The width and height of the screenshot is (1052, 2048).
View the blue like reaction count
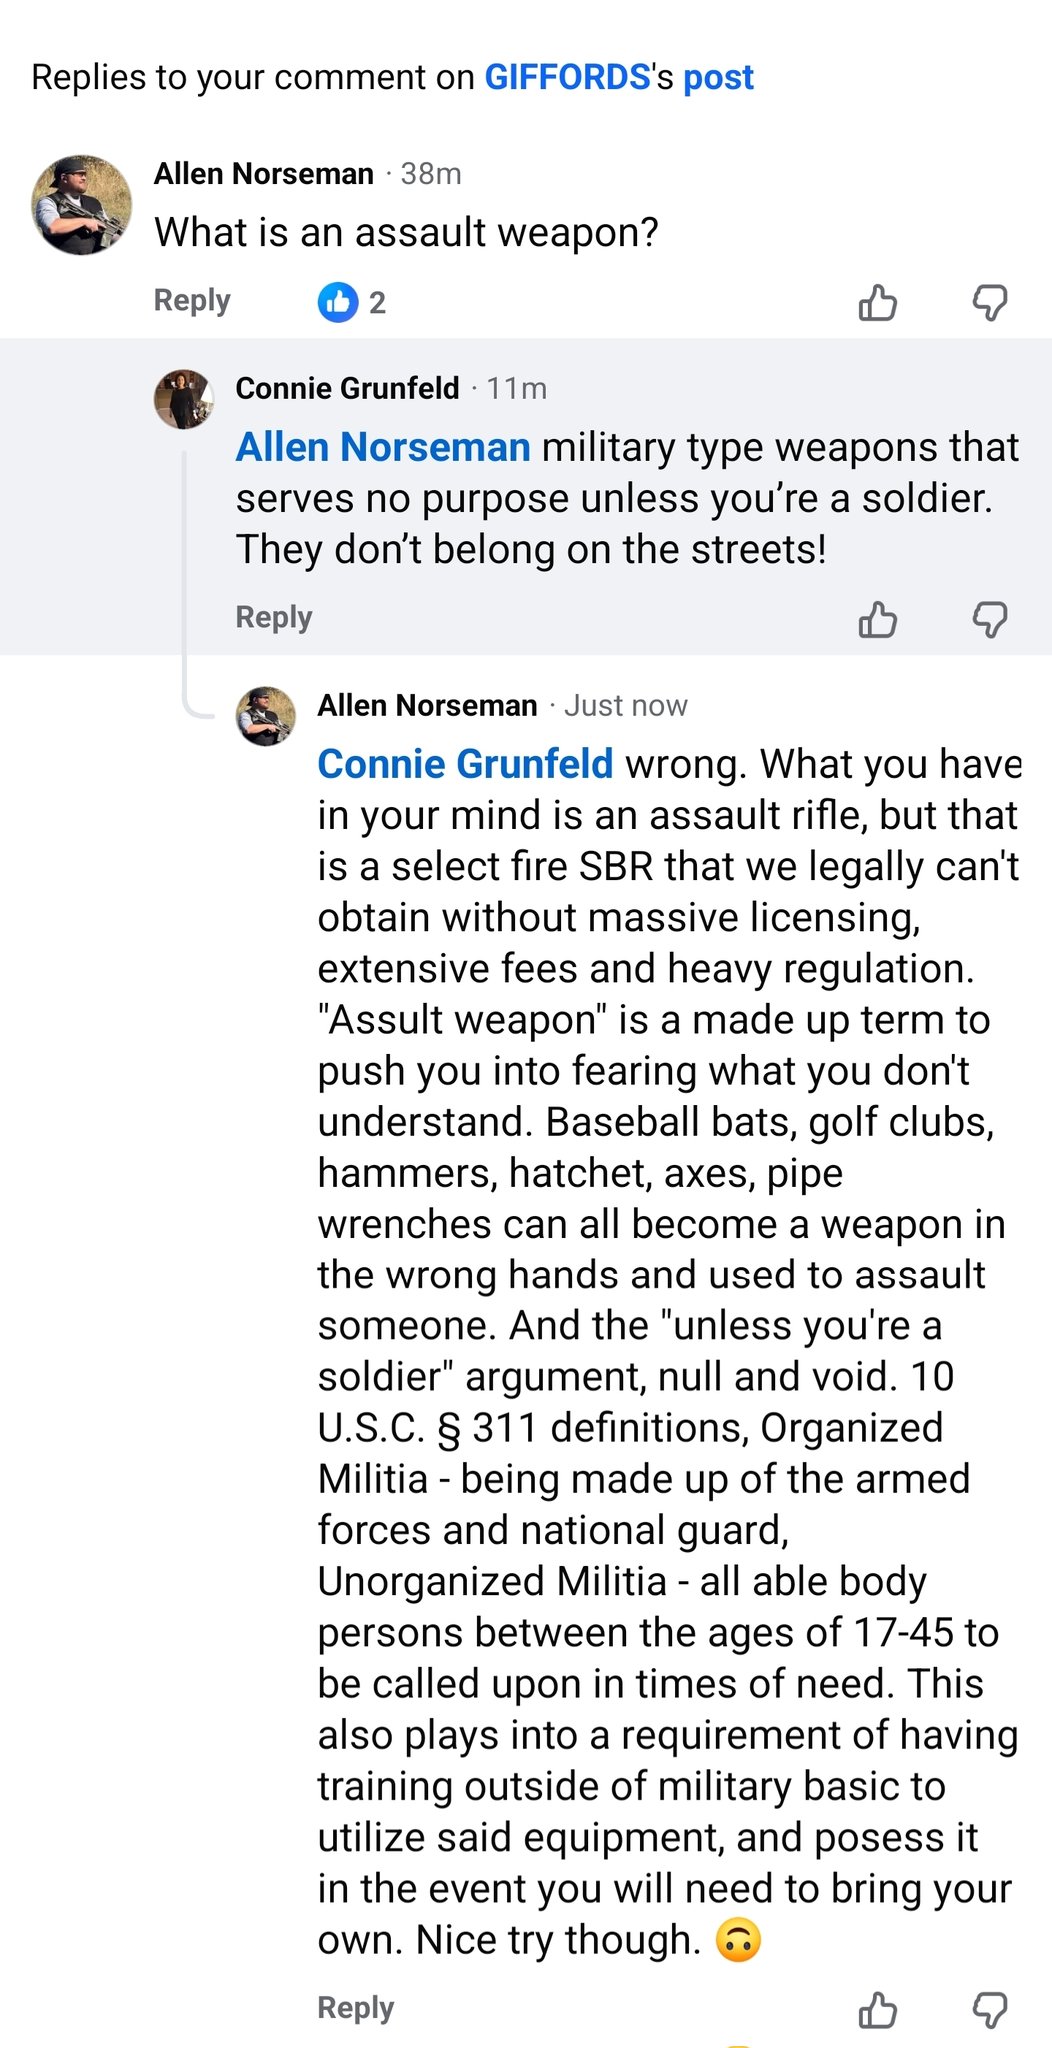pyautogui.click(x=351, y=302)
